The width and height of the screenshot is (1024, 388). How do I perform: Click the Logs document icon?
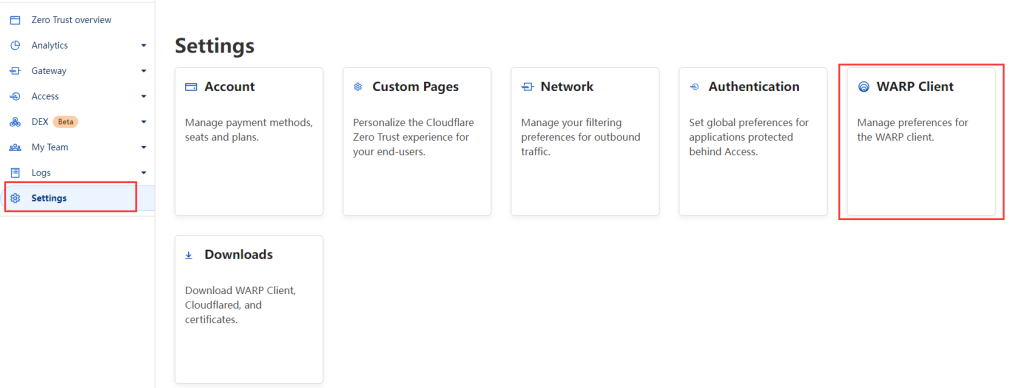(15, 173)
